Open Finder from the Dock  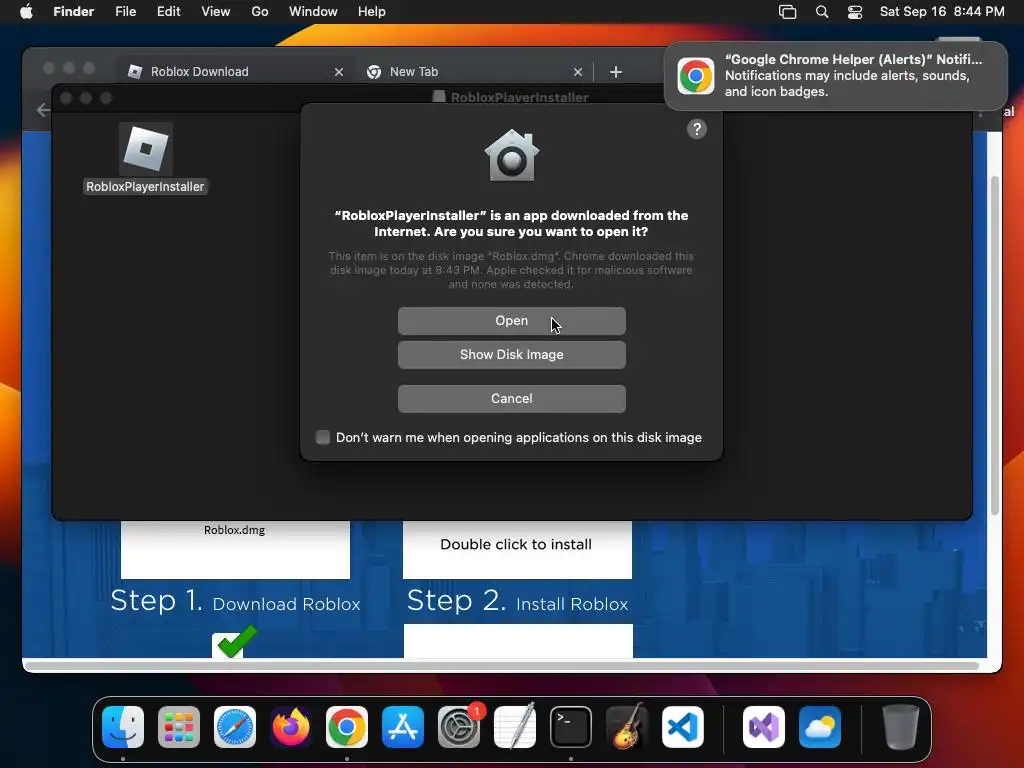123,727
